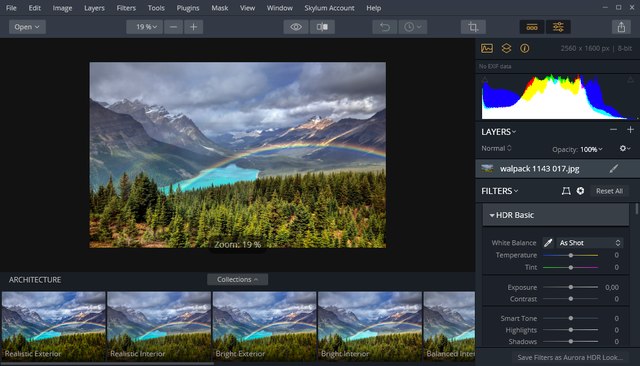
Task: Show the layers panel icon
Action: [506, 48]
